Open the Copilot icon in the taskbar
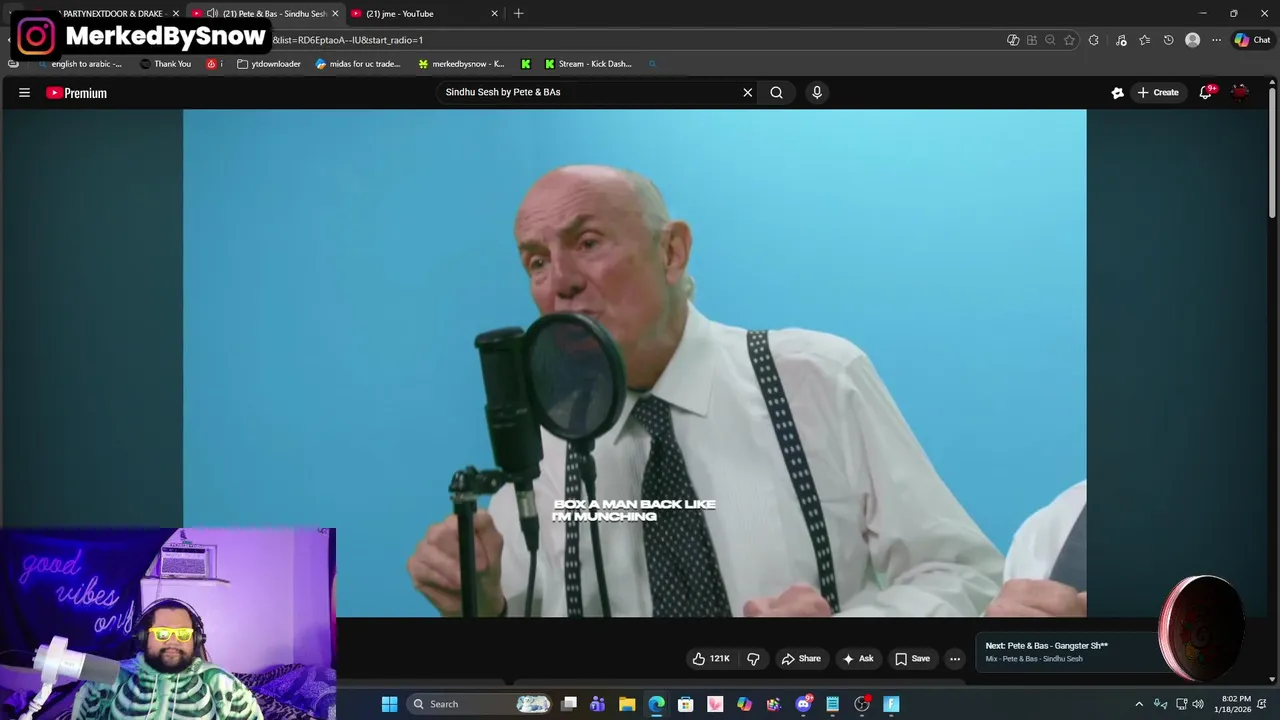1280x720 pixels. [x=744, y=704]
